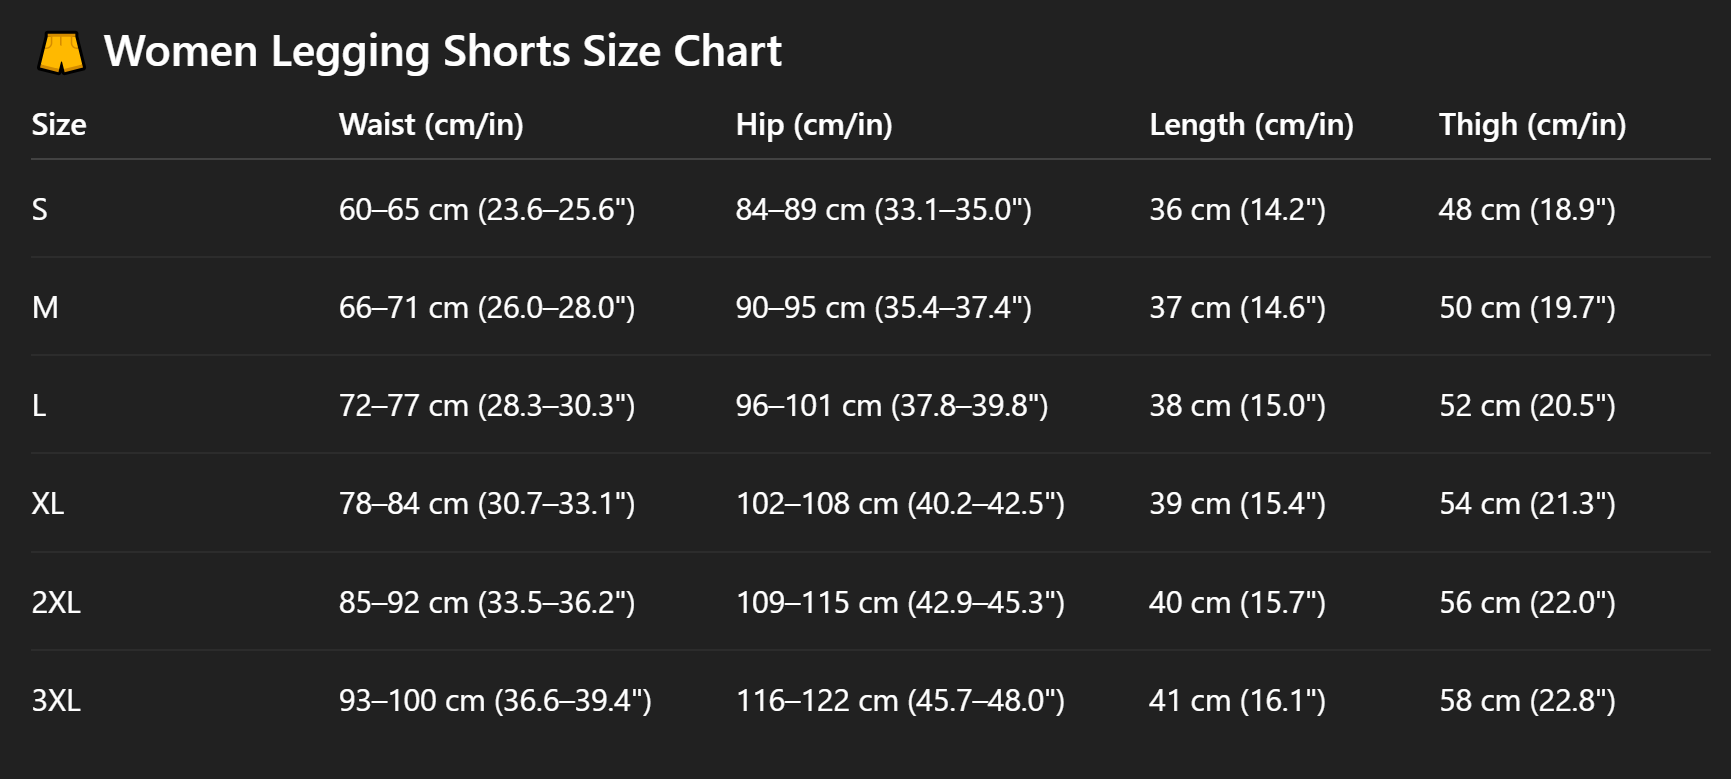Click the L size row label
Image resolution: width=1731 pixels, height=779 pixels.
pyautogui.click(x=39, y=405)
